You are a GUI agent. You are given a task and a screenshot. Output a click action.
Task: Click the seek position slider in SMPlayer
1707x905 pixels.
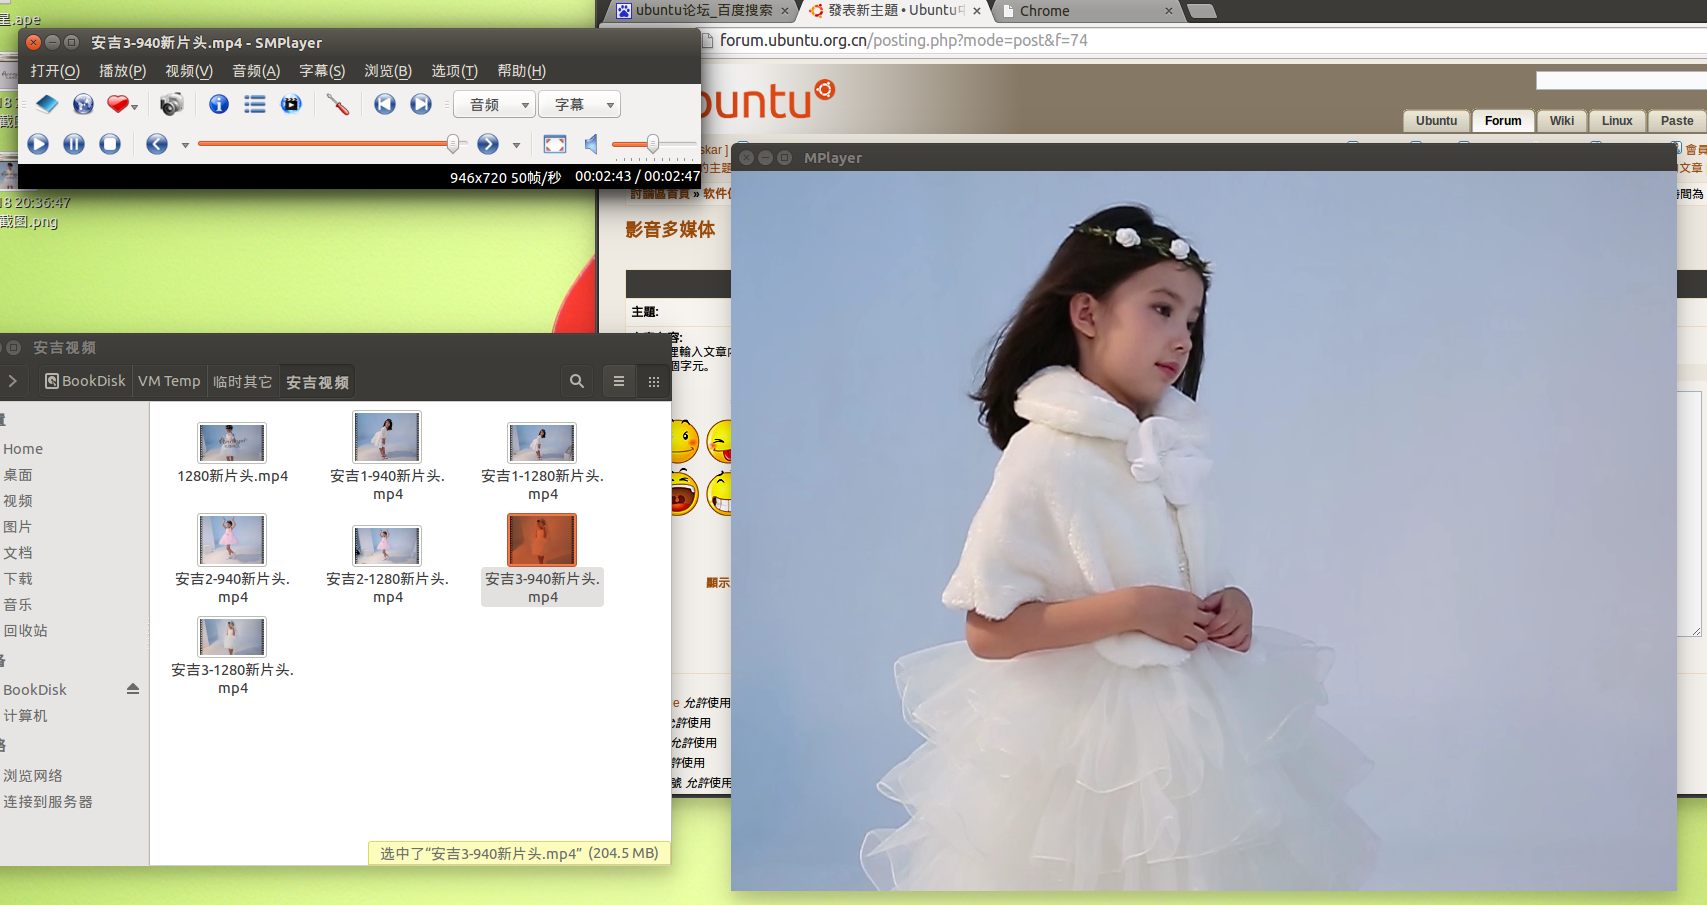coord(332,144)
